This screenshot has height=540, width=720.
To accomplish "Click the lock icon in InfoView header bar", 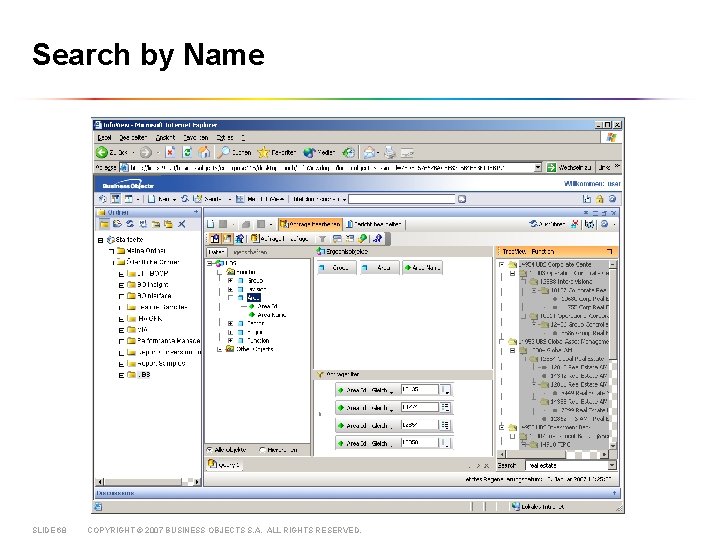I will [x=599, y=199].
